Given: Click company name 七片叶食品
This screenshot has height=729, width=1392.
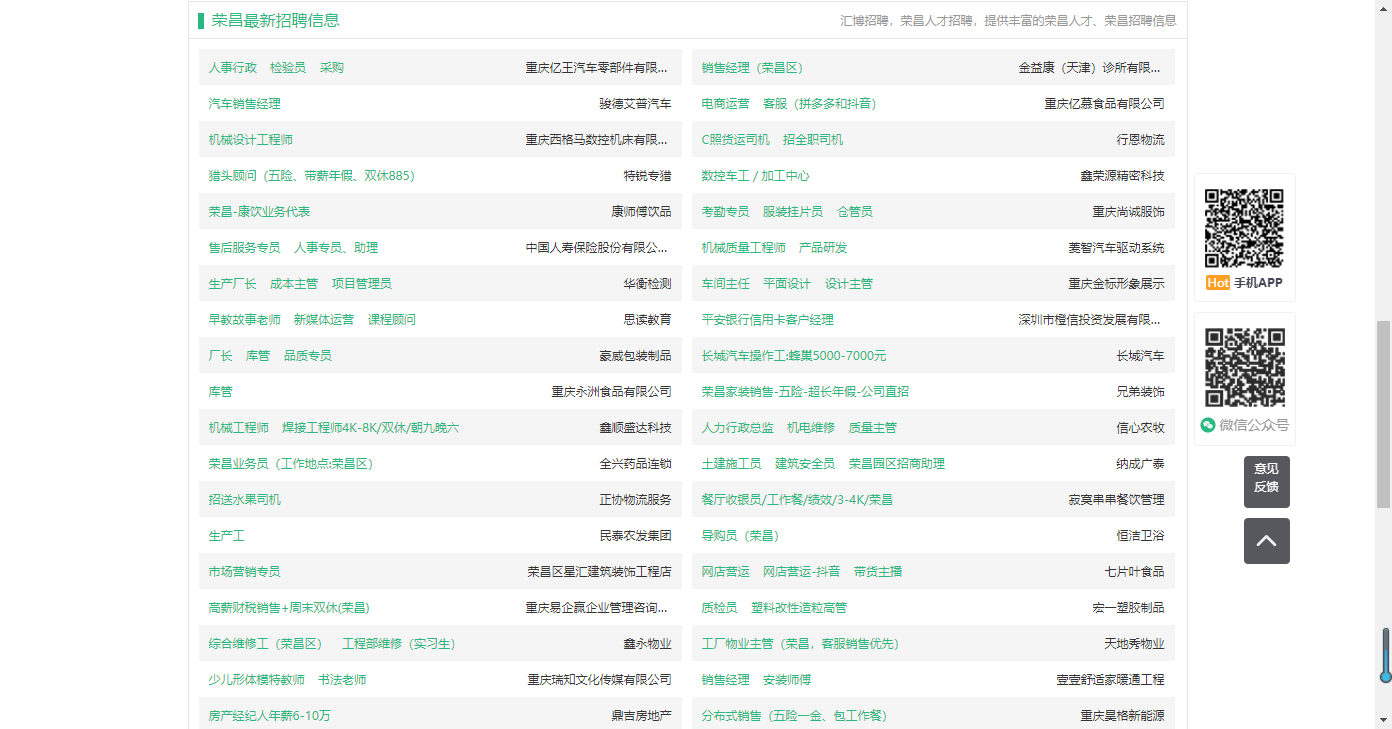Looking at the screenshot, I should [x=1135, y=572].
